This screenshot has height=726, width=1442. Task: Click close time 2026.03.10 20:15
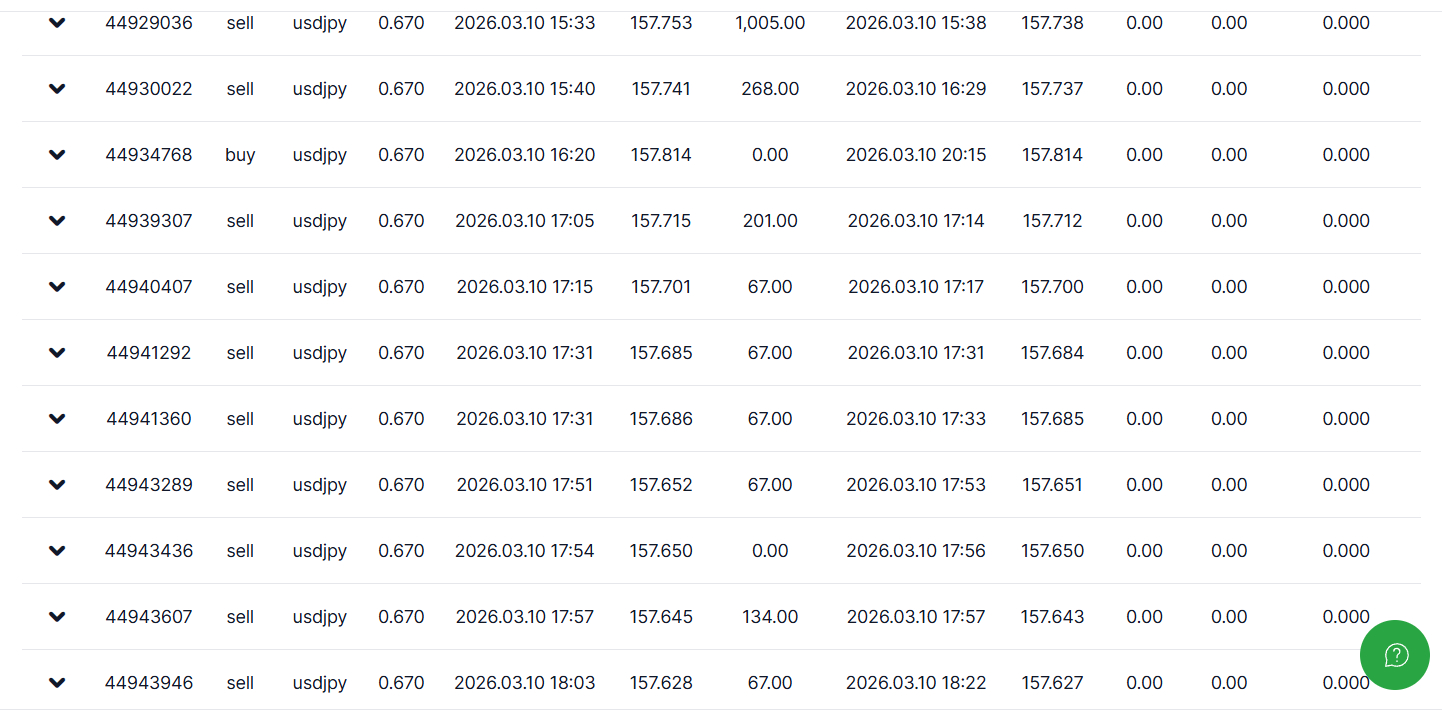(x=915, y=155)
